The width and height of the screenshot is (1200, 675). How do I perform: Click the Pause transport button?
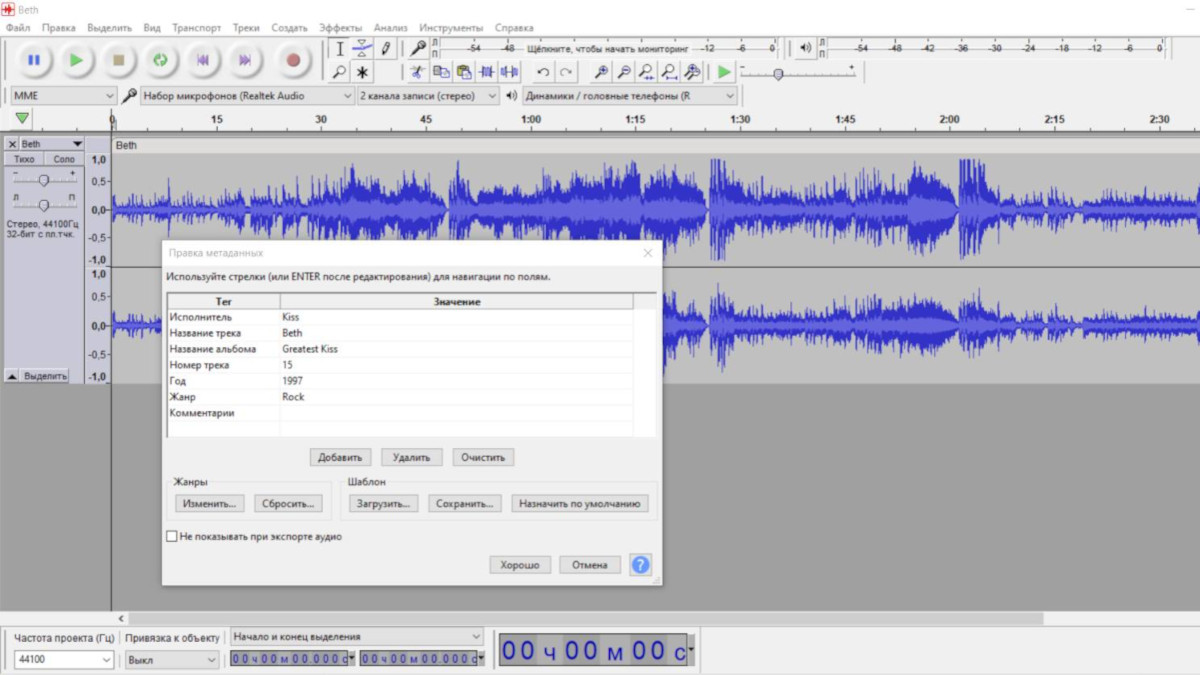click(34, 60)
